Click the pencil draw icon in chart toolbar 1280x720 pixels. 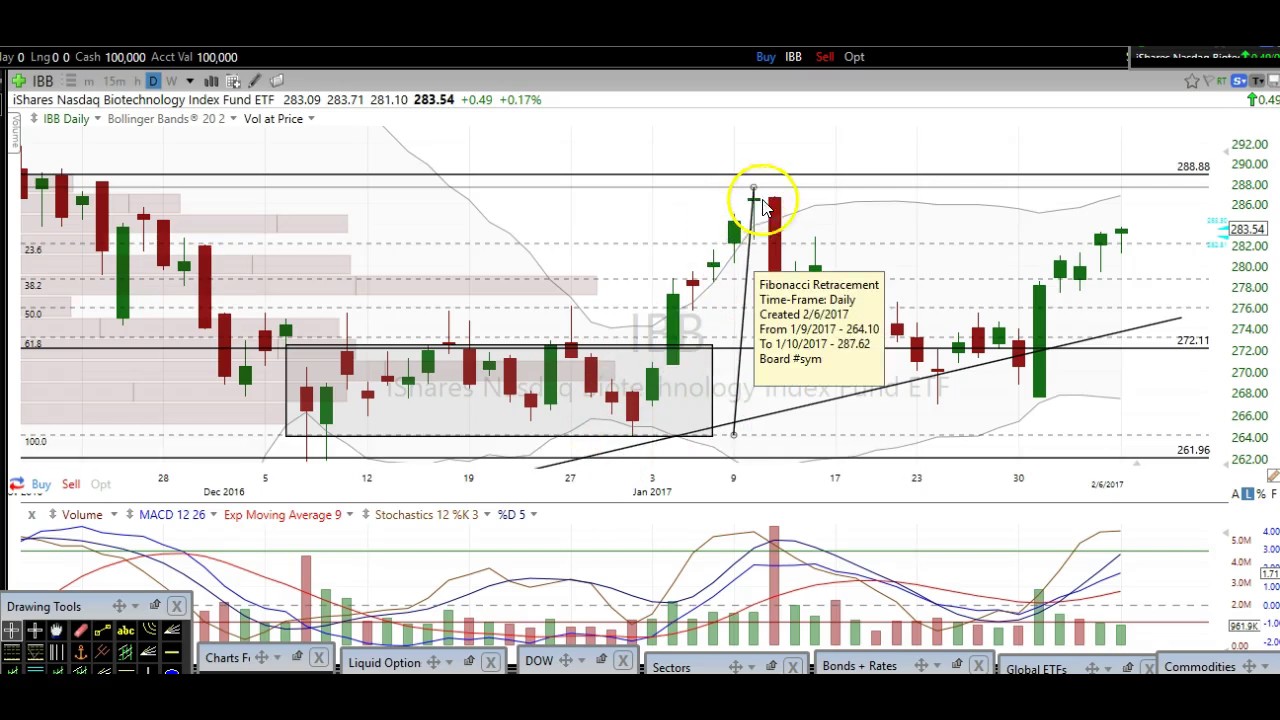[255, 81]
